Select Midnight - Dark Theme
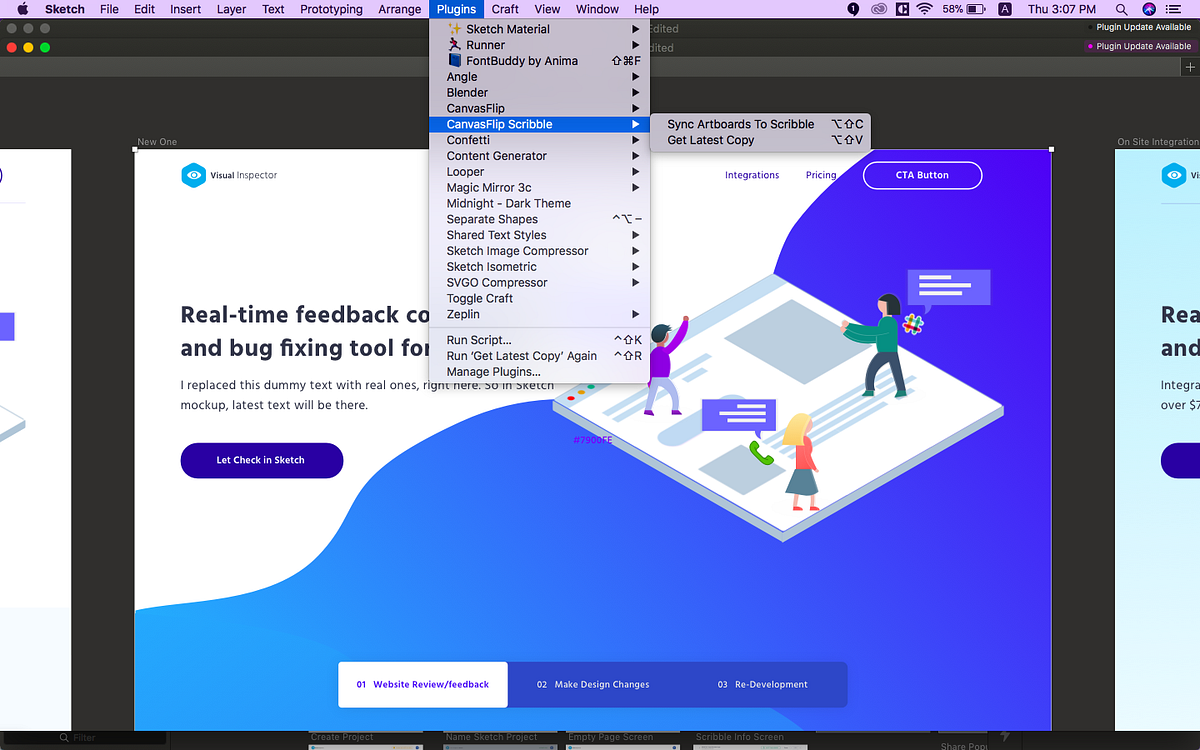The image size is (1200, 750). click(539, 203)
